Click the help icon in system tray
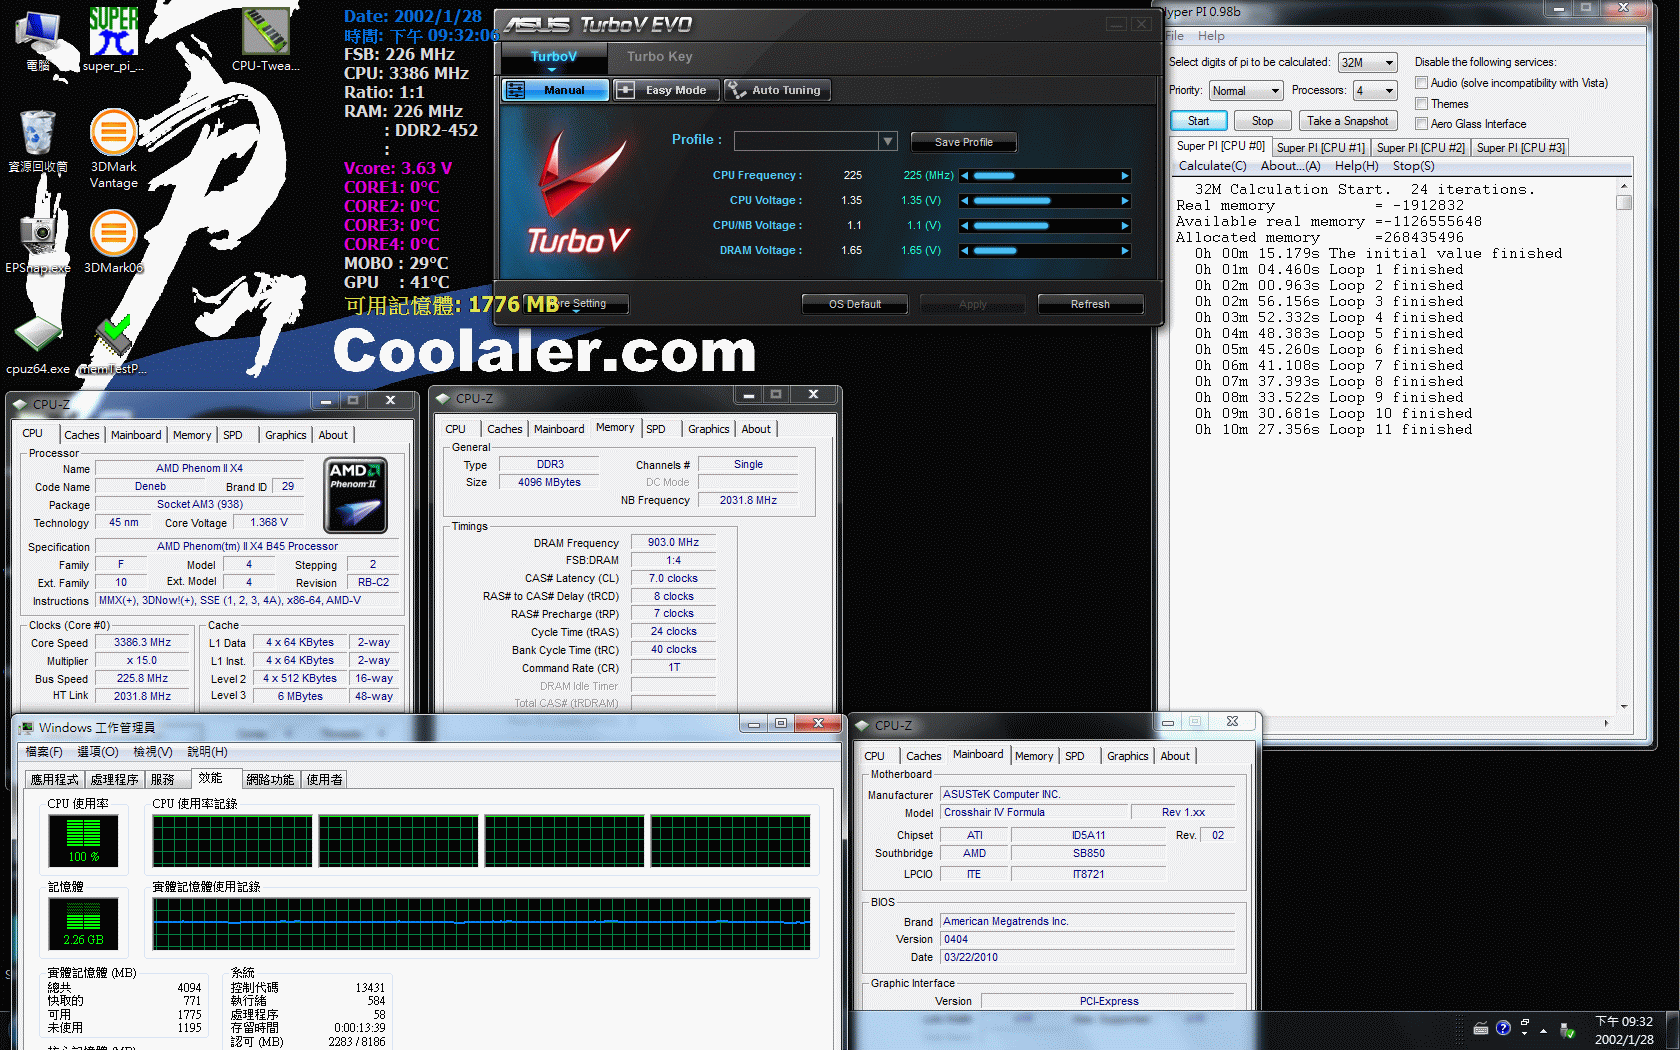This screenshot has height=1050, width=1680. (x=1503, y=1028)
